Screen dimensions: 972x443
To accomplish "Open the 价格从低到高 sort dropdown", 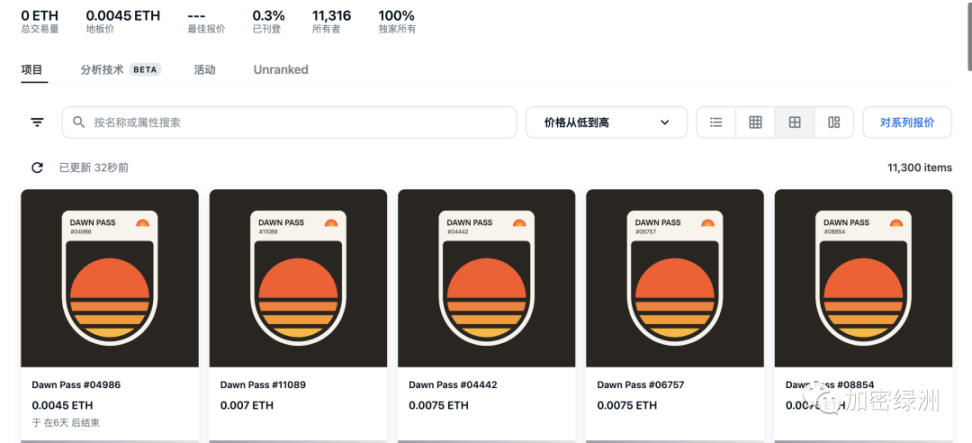I will pyautogui.click(x=606, y=122).
